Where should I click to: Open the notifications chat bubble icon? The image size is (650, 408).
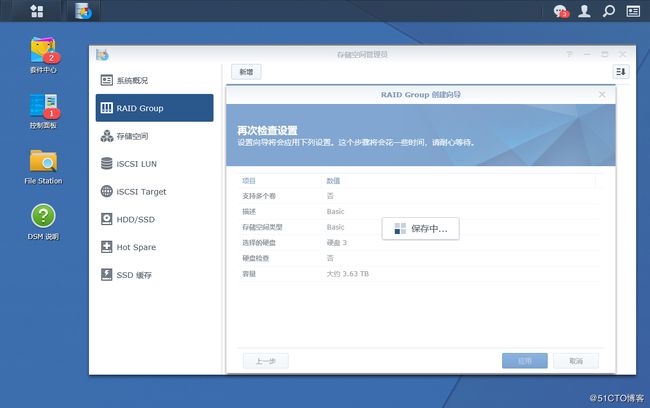pyautogui.click(x=561, y=11)
